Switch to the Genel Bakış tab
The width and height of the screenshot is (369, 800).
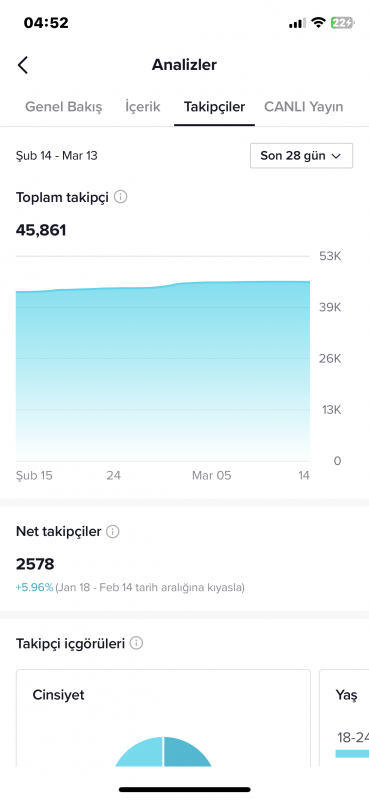point(64,107)
